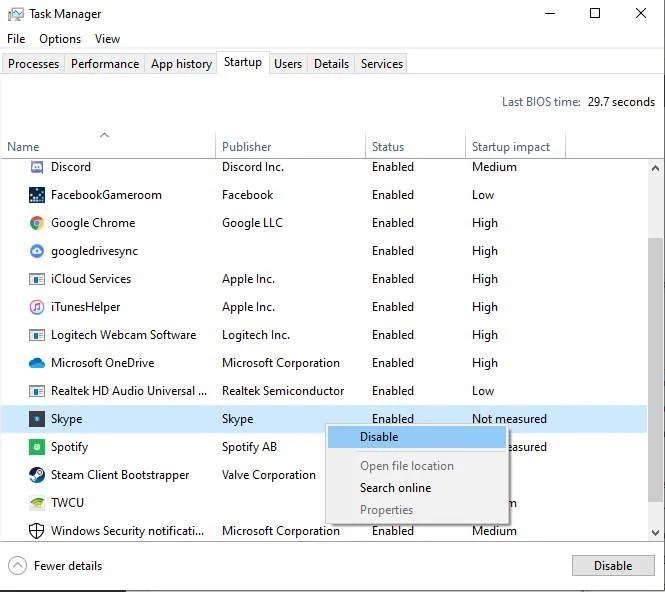
Task: Click Properties in the context menu
Action: tap(417, 510)
